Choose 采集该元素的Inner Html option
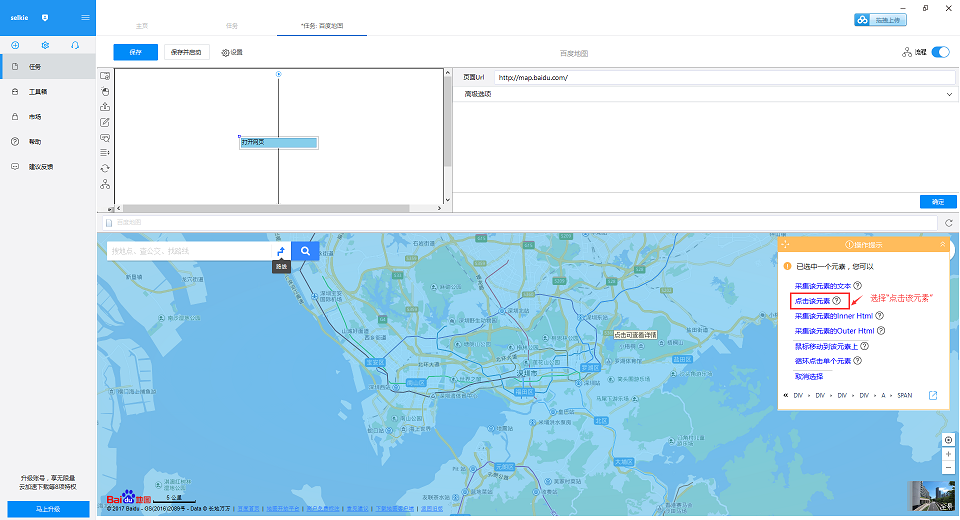This screenshot has width=960, height=520. tap(834, 316)
